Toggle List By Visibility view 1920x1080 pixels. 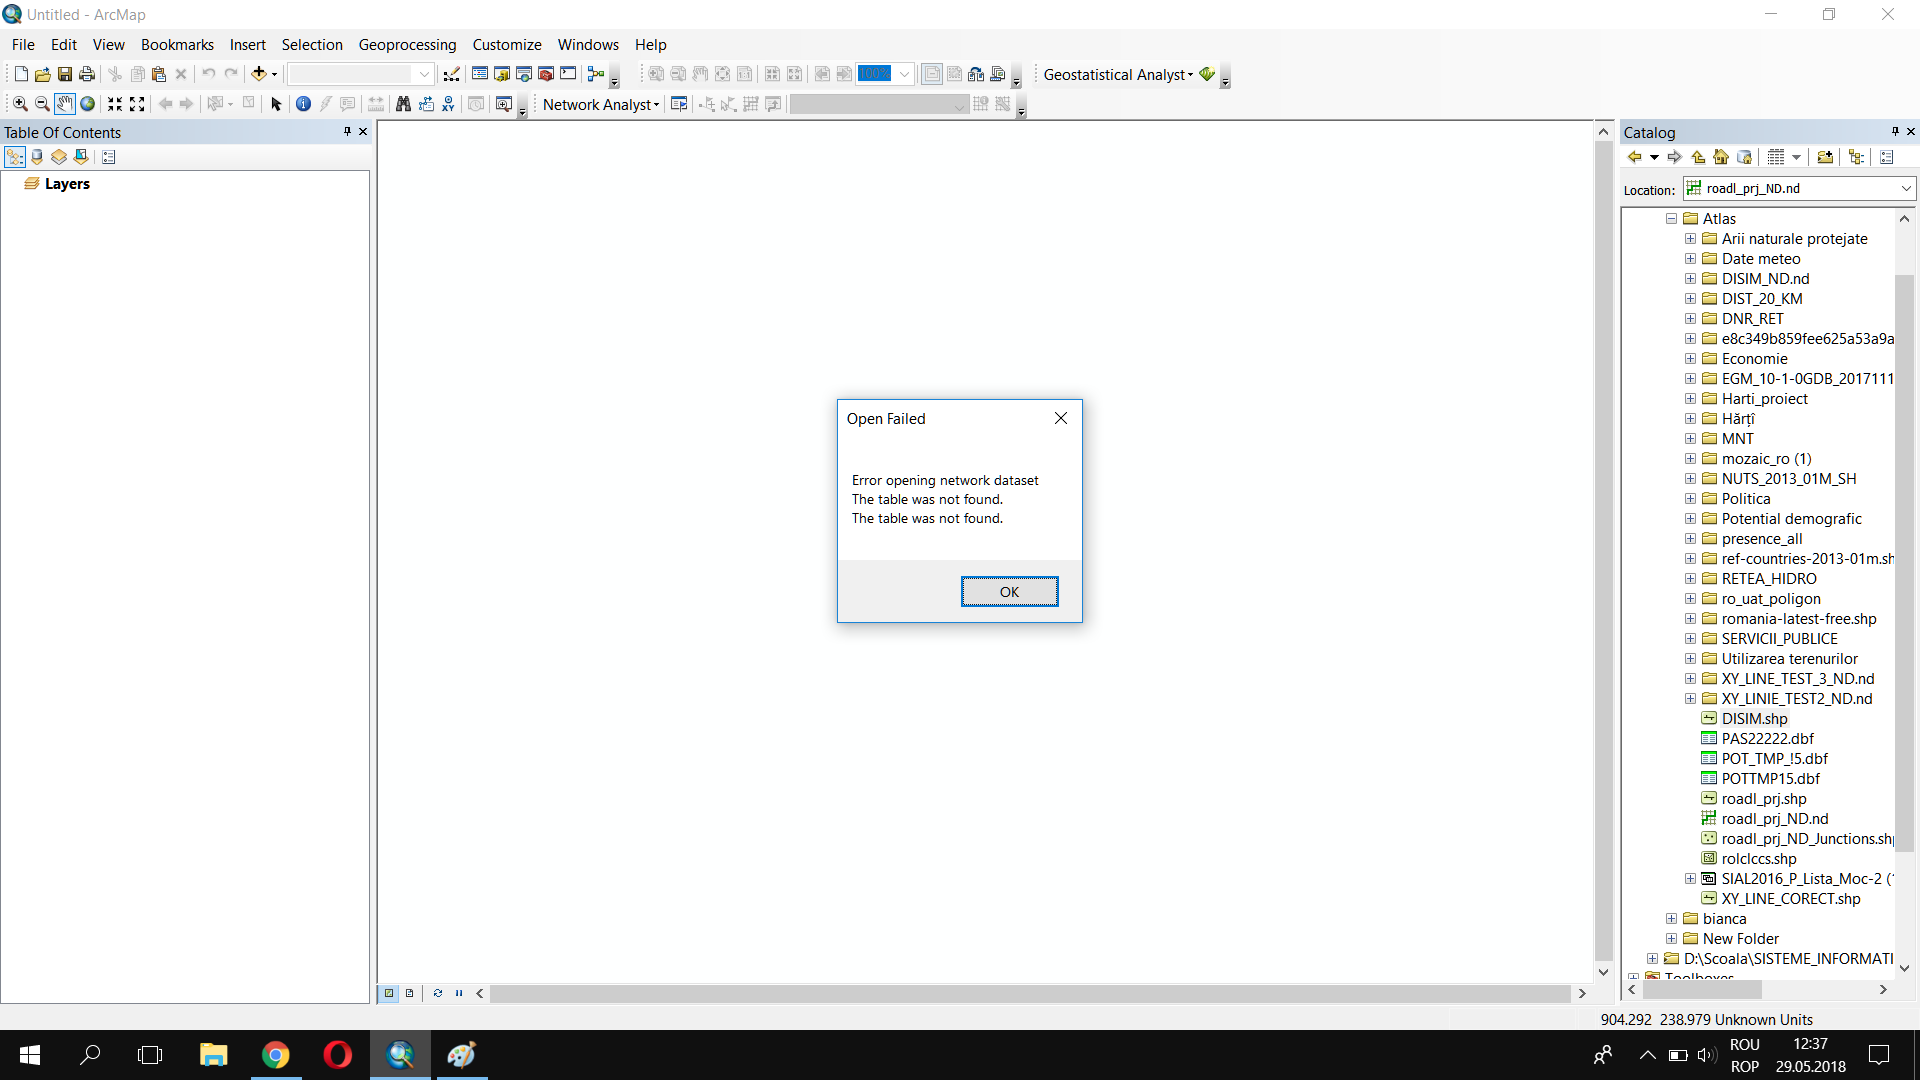(x=59, y=157)
